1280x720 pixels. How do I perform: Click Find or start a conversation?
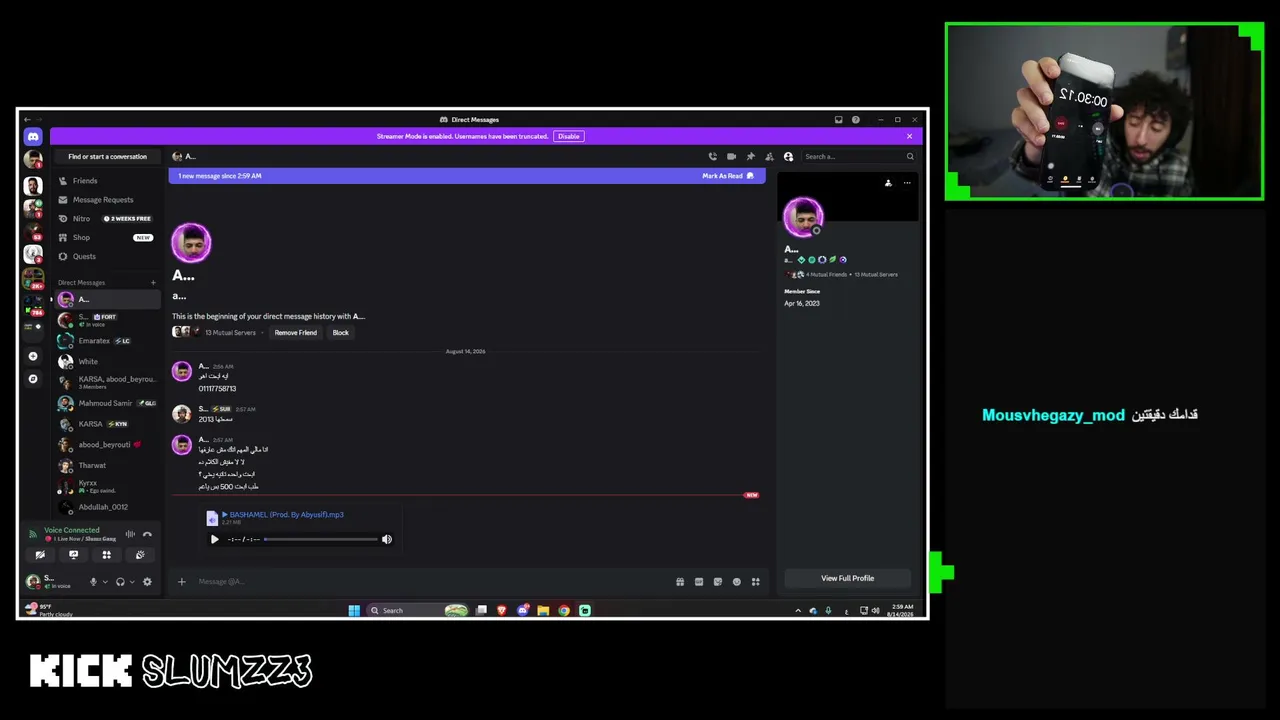tap(107, 157)
